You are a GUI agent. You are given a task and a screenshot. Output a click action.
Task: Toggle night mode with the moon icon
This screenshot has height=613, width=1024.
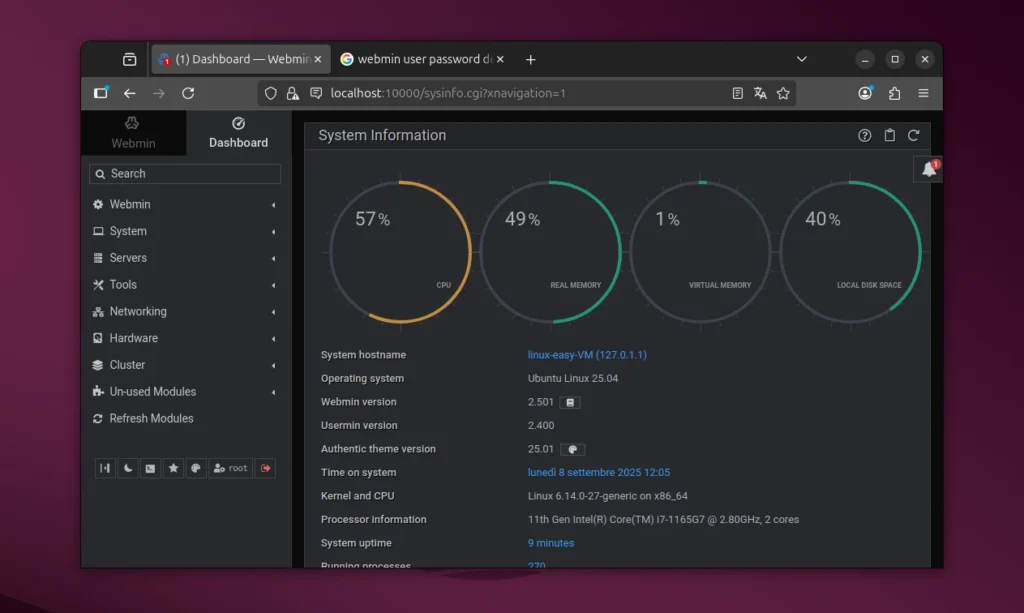point(128,467)
